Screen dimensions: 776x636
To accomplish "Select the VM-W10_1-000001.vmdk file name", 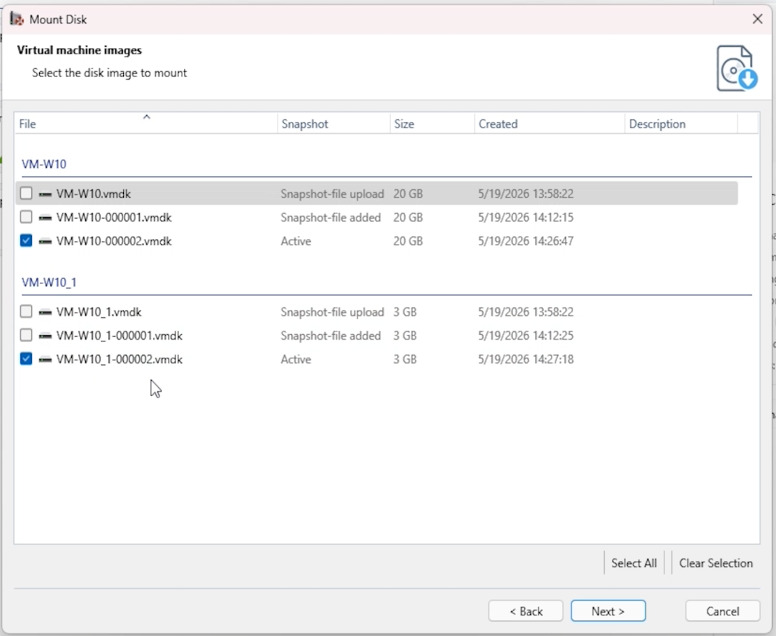I will 119,336.
